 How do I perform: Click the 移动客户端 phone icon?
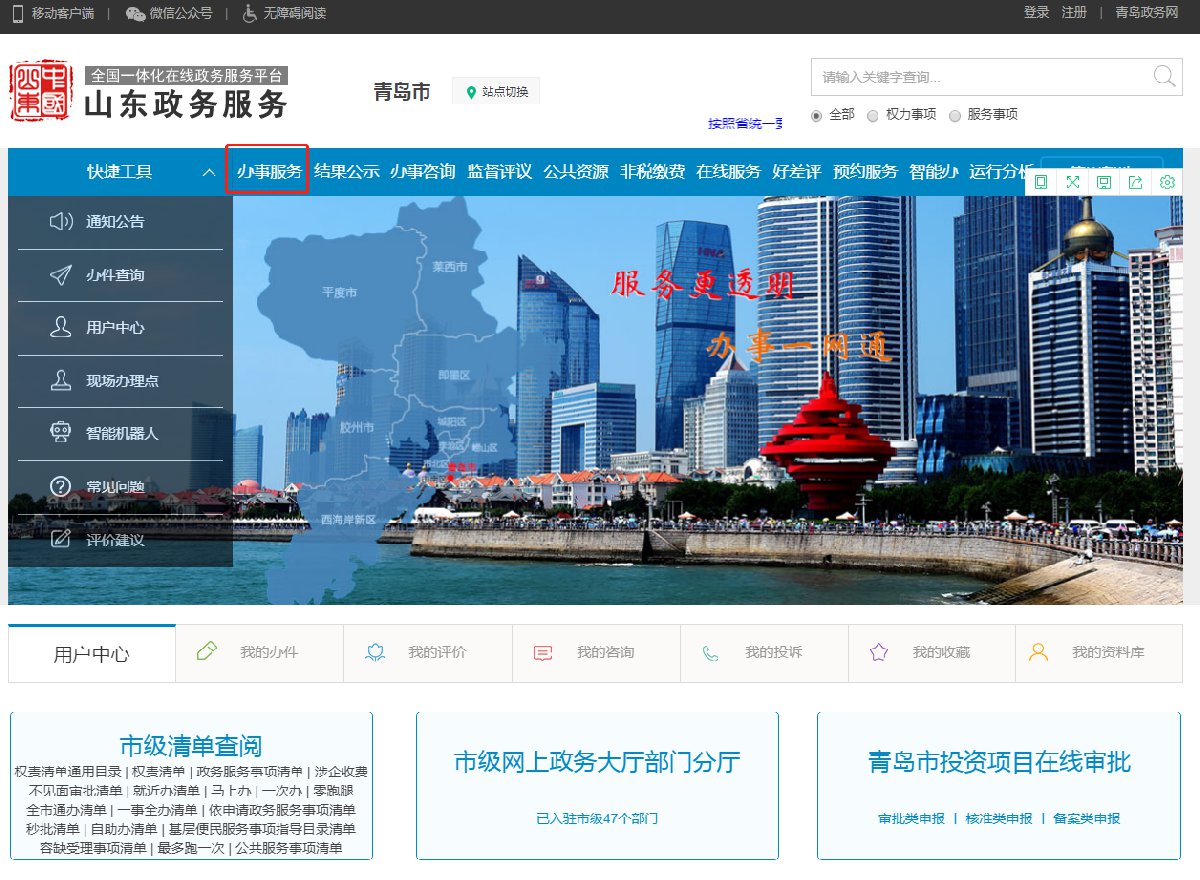(18, 13)
